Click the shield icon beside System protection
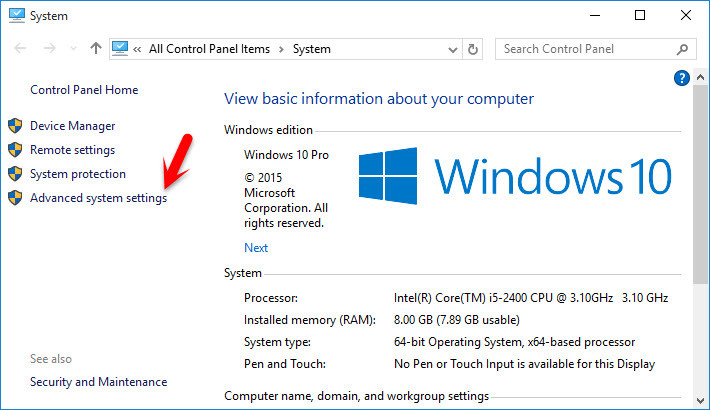 [x=15, y=174]
